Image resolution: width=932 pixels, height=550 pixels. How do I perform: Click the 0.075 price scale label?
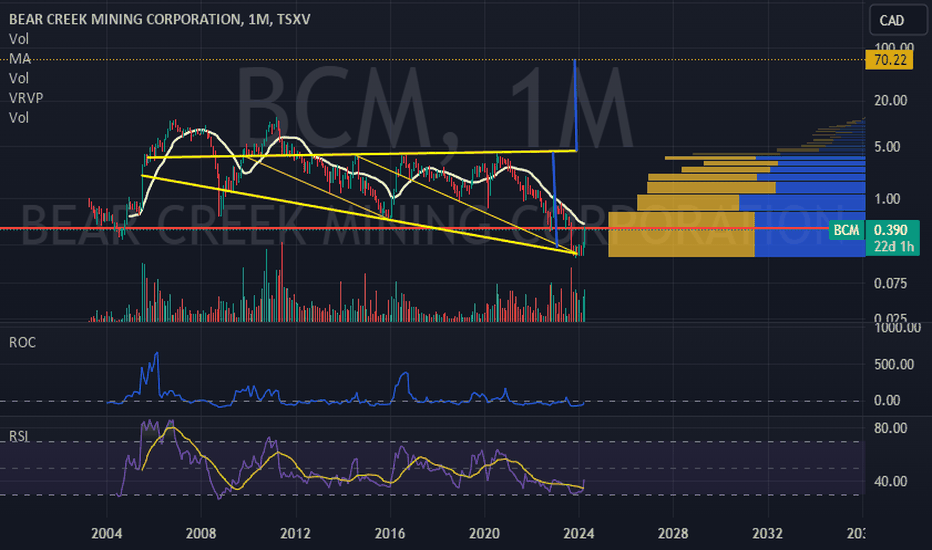(890, 283)
